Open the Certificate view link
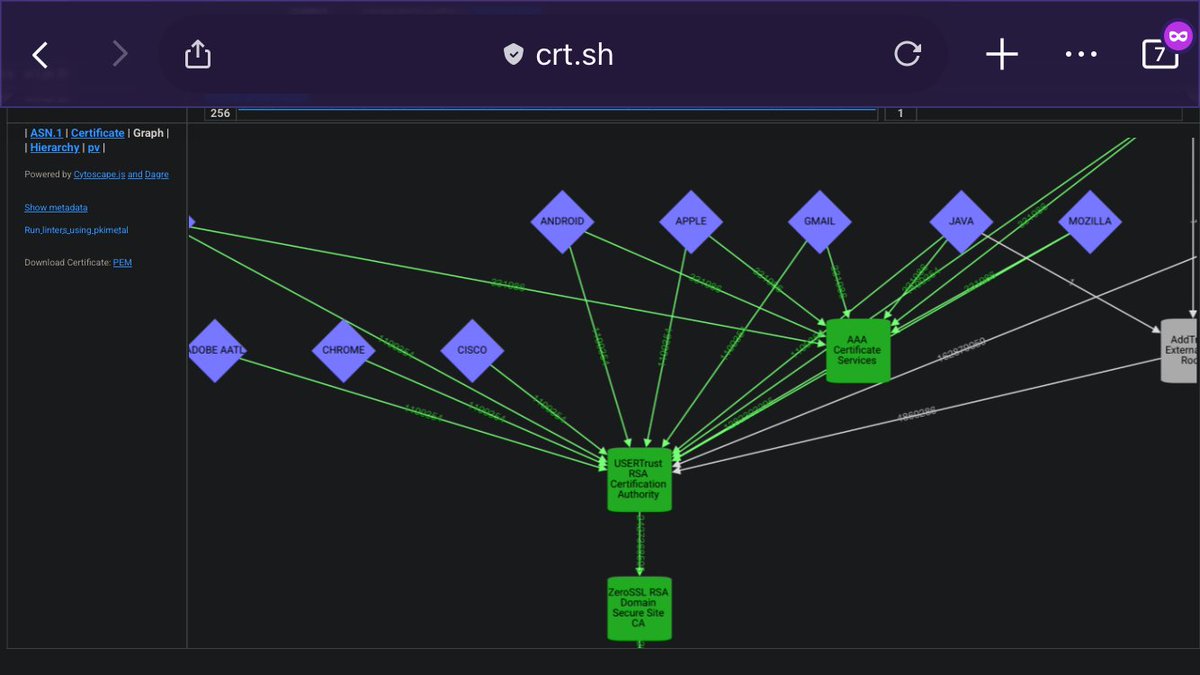Image resolution: width=1200 pixels, height=675 pixels. click(x=98, y=133)
